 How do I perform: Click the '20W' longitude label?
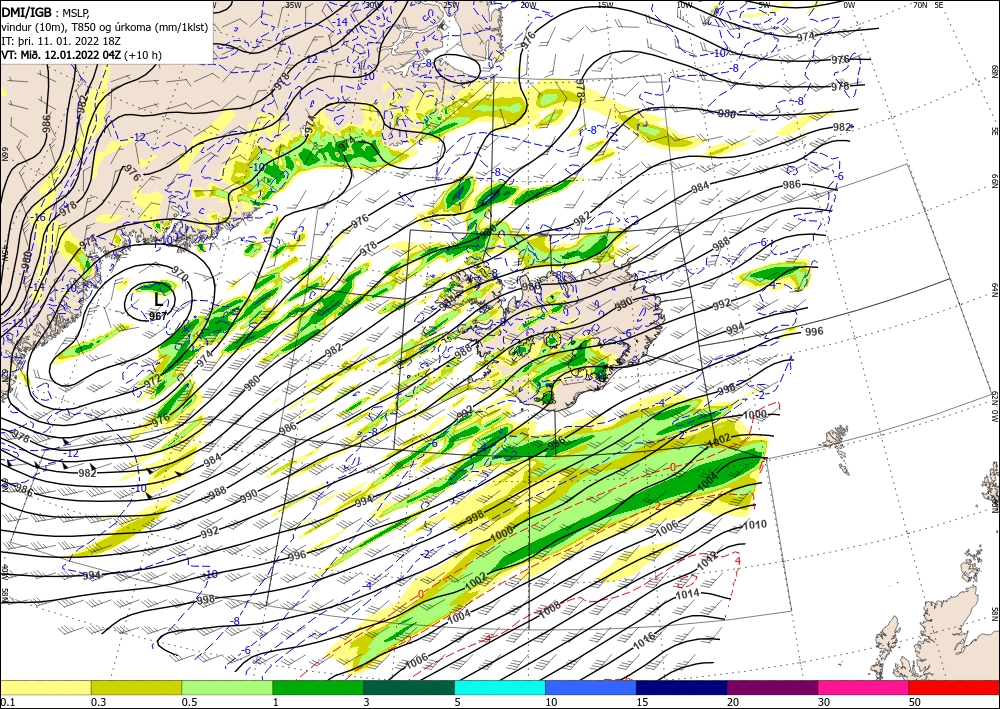528,5
